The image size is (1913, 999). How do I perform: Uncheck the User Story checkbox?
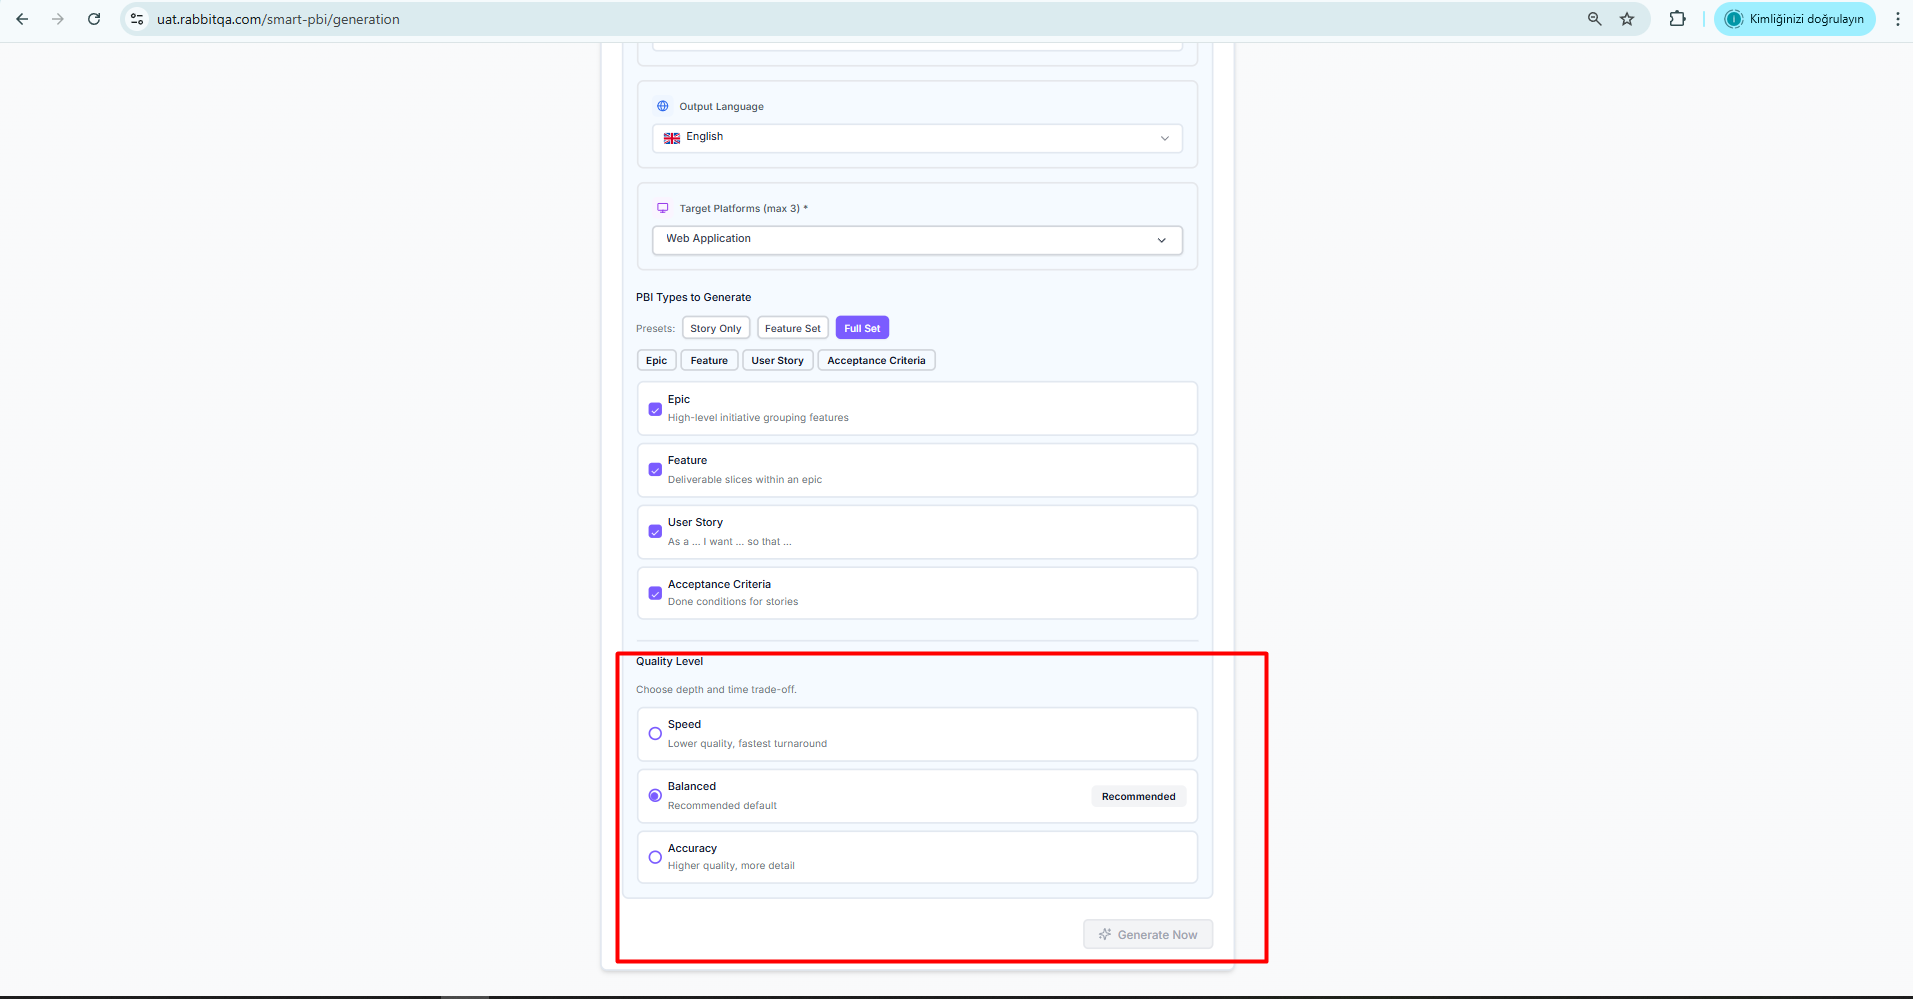(x=655, y=532)
